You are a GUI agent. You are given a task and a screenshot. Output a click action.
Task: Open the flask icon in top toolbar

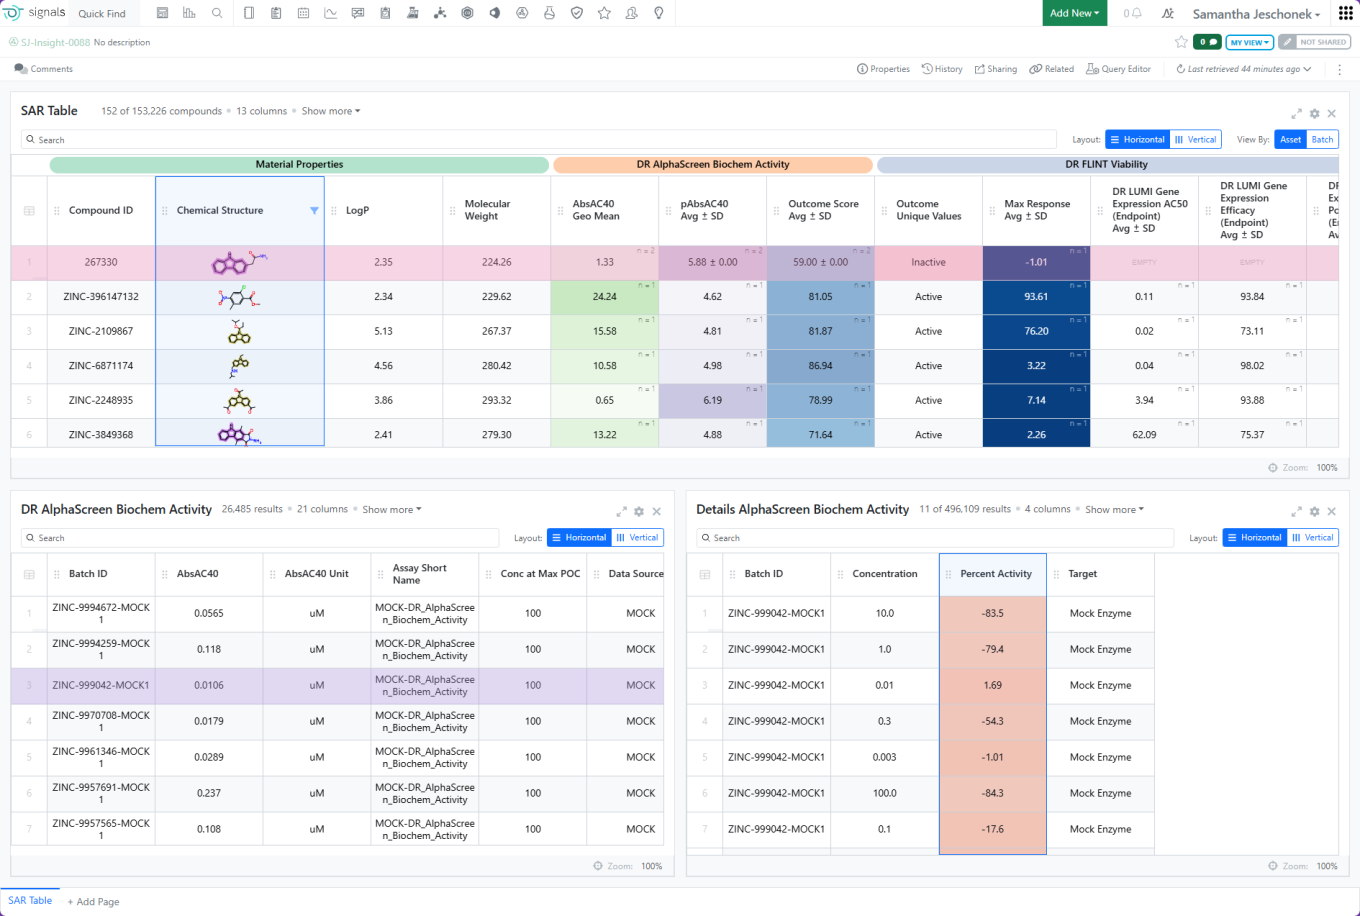coord(549,13)
